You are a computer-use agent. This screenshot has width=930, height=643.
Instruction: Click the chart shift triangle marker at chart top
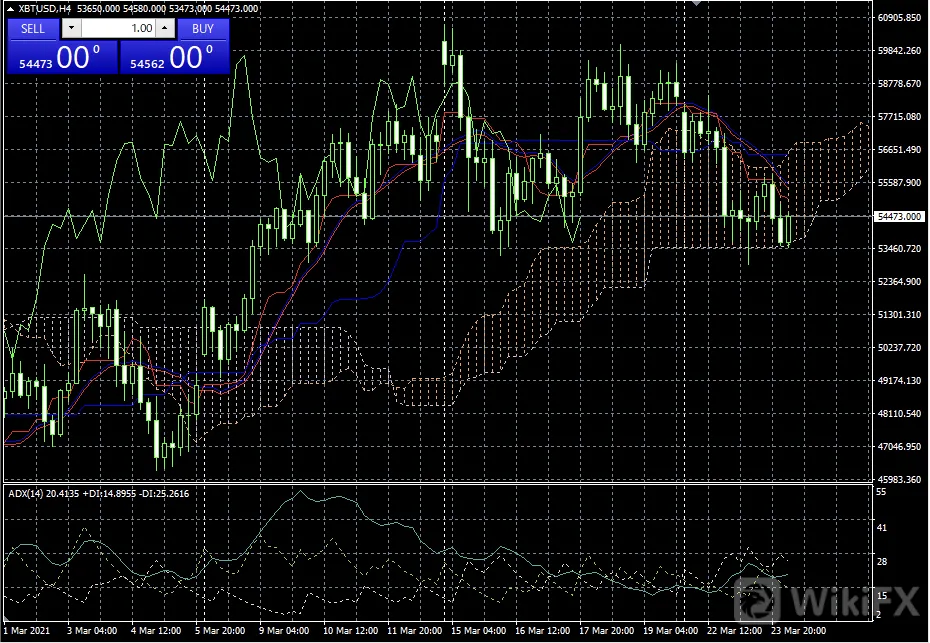point(697,3)
